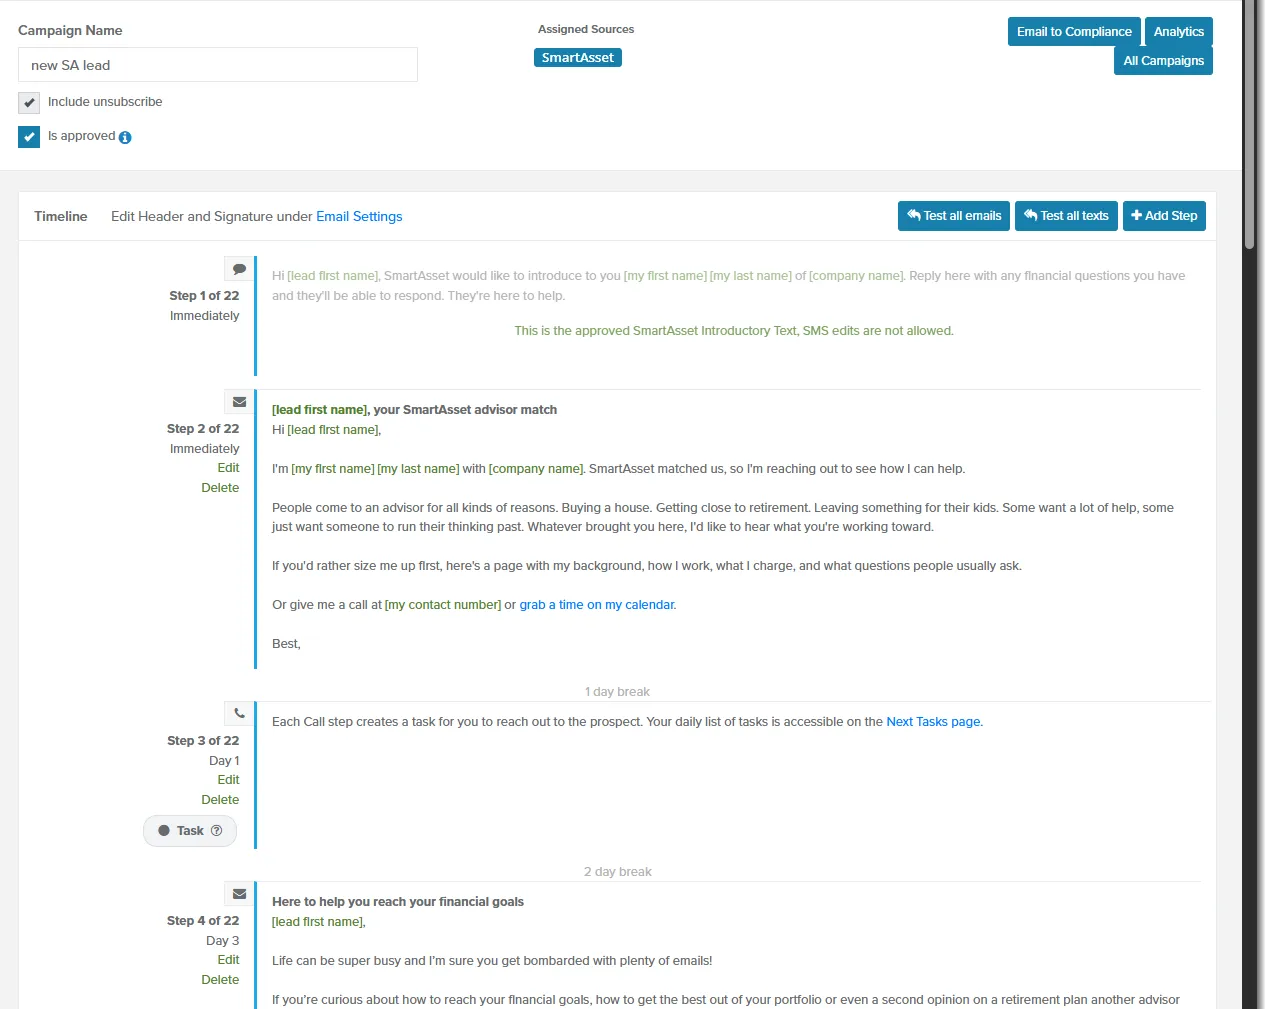
Task: Uncheck the Is approved checkbox
Action: pos(29,137)
